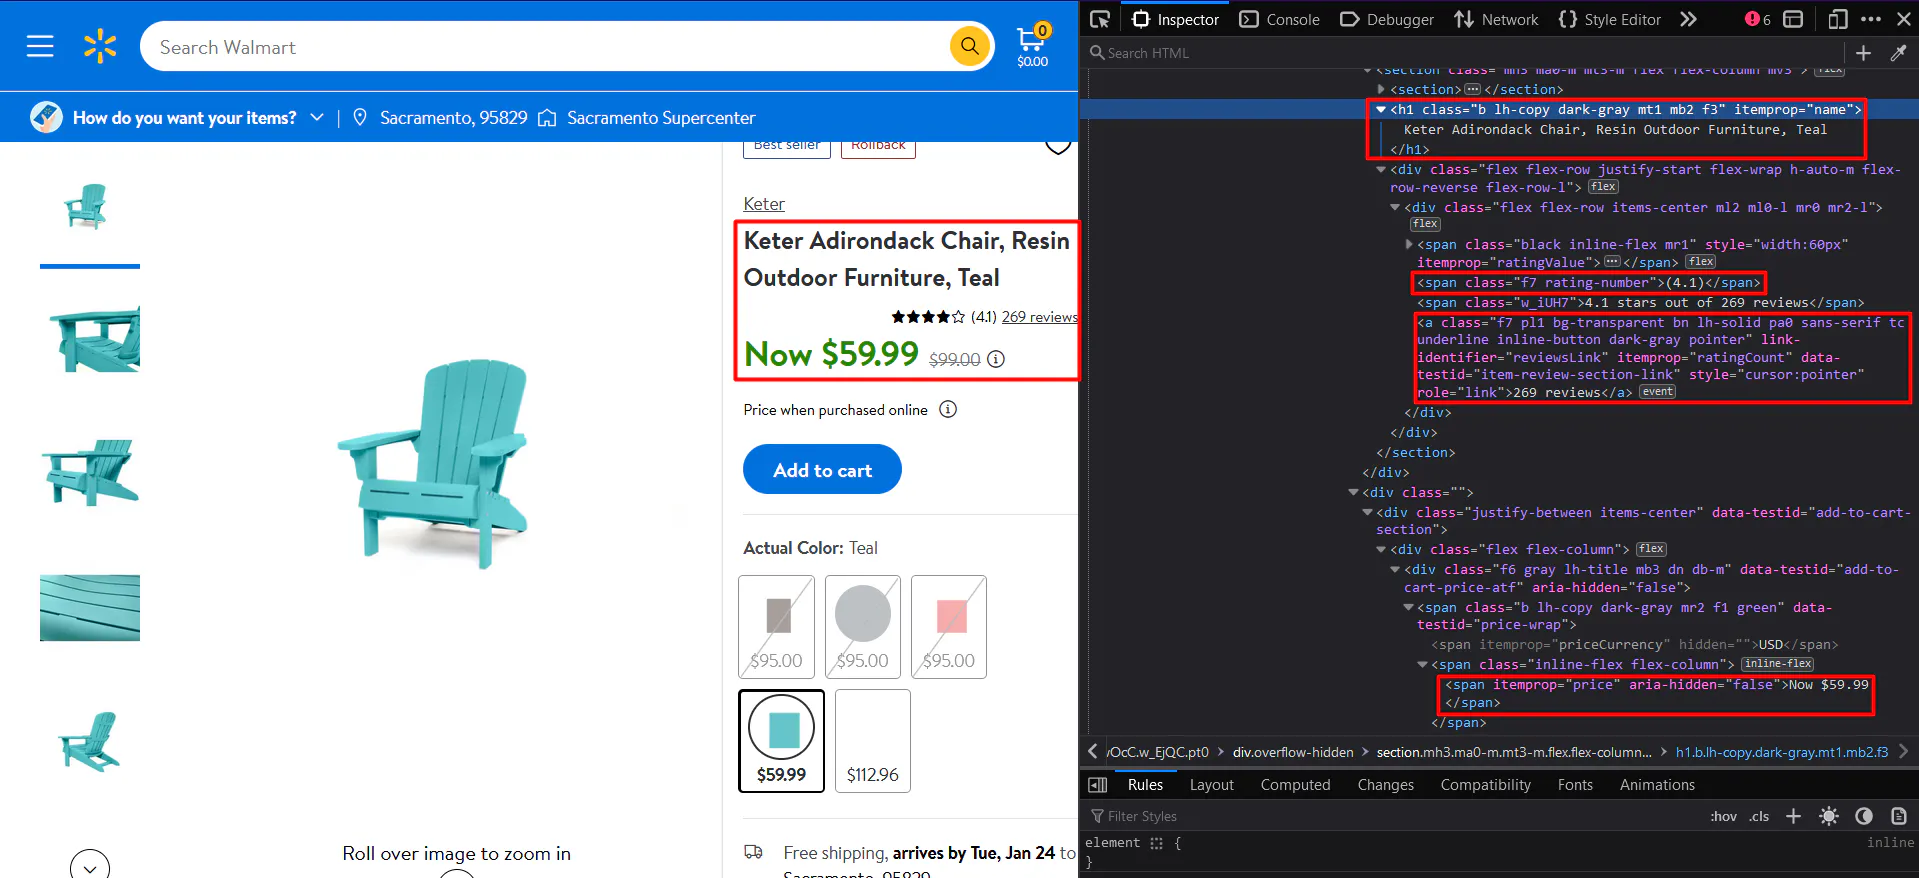Click the Add to cart button
The width and height of the screenshot is (1919, 878).
822,469
